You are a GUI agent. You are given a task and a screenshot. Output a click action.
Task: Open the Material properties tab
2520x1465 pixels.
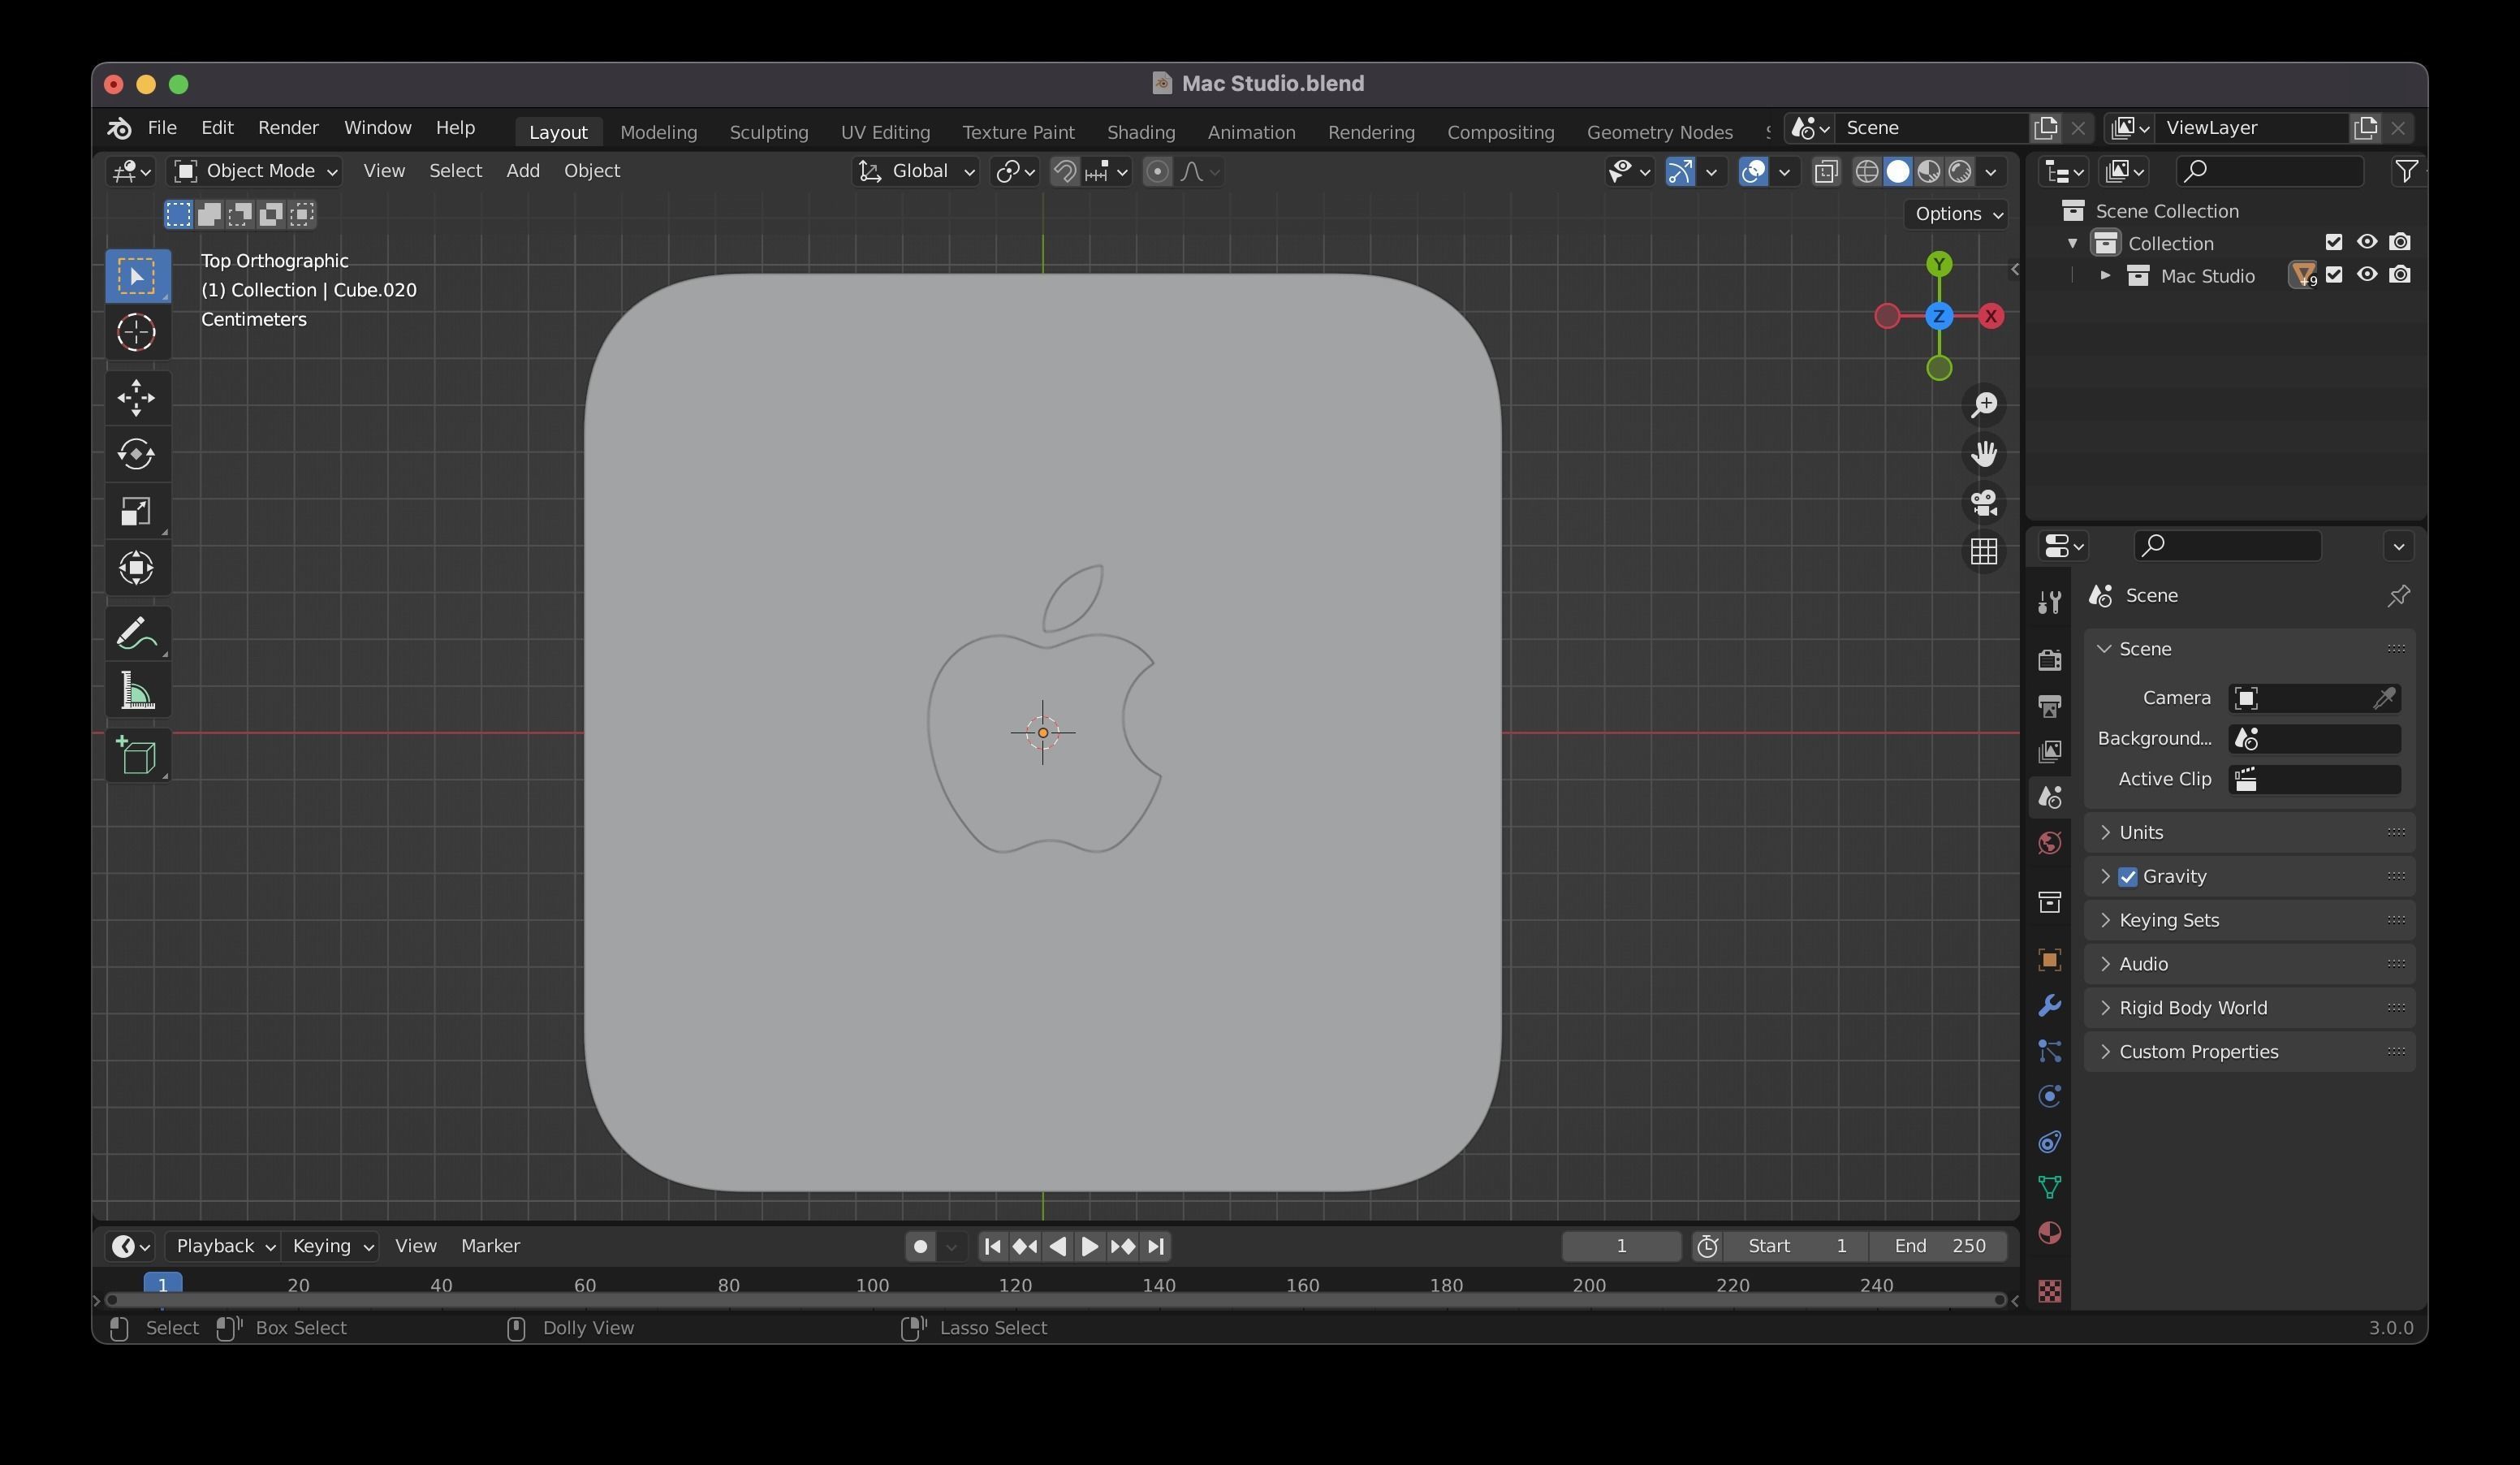[x=2049, y=1233]
